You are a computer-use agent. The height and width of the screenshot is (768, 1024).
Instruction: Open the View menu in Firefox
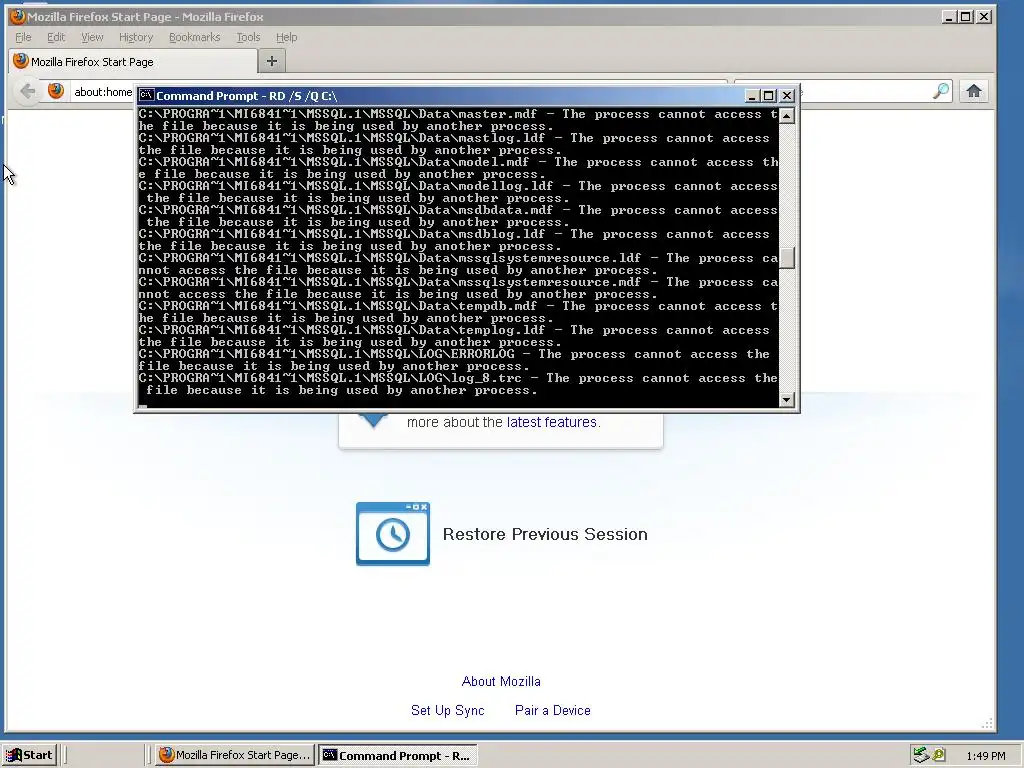pos(92,37)
